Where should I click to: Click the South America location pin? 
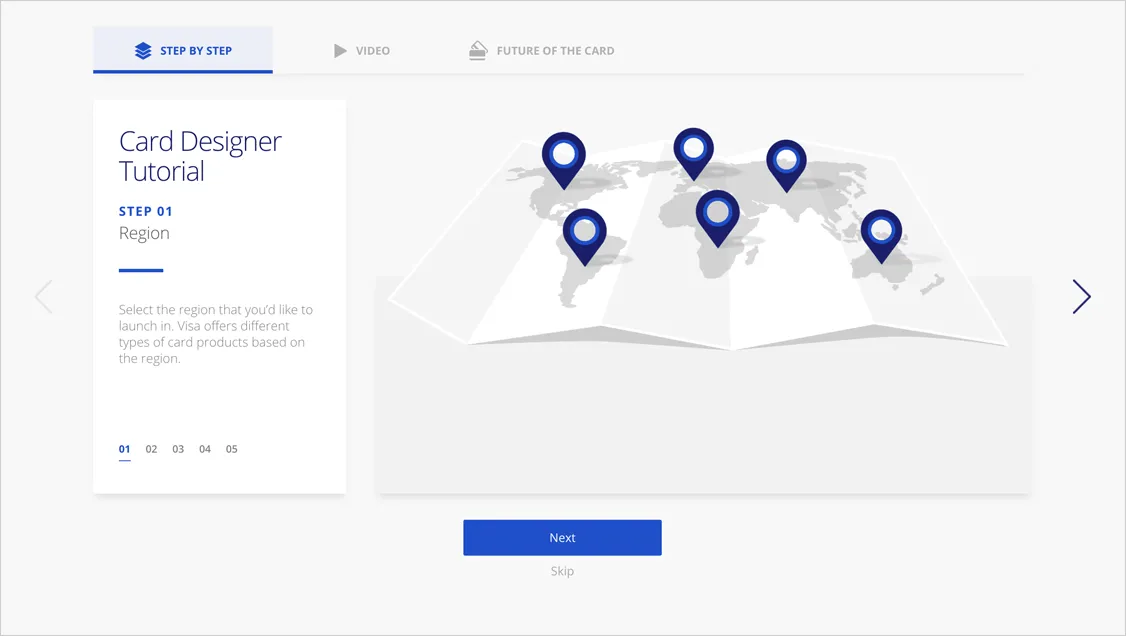coord(585,232)
